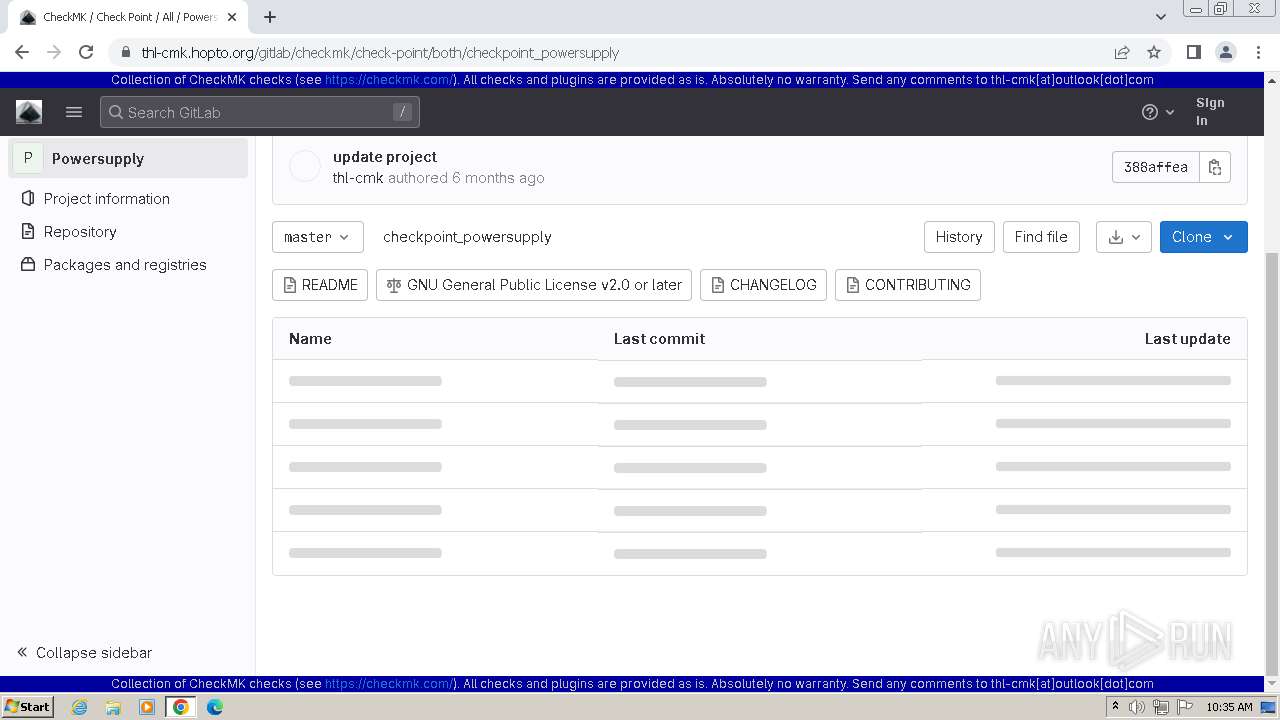Screen dimensions: 1280x720
Task: Bookmark this tab star icon
Action: (1154, 52)
